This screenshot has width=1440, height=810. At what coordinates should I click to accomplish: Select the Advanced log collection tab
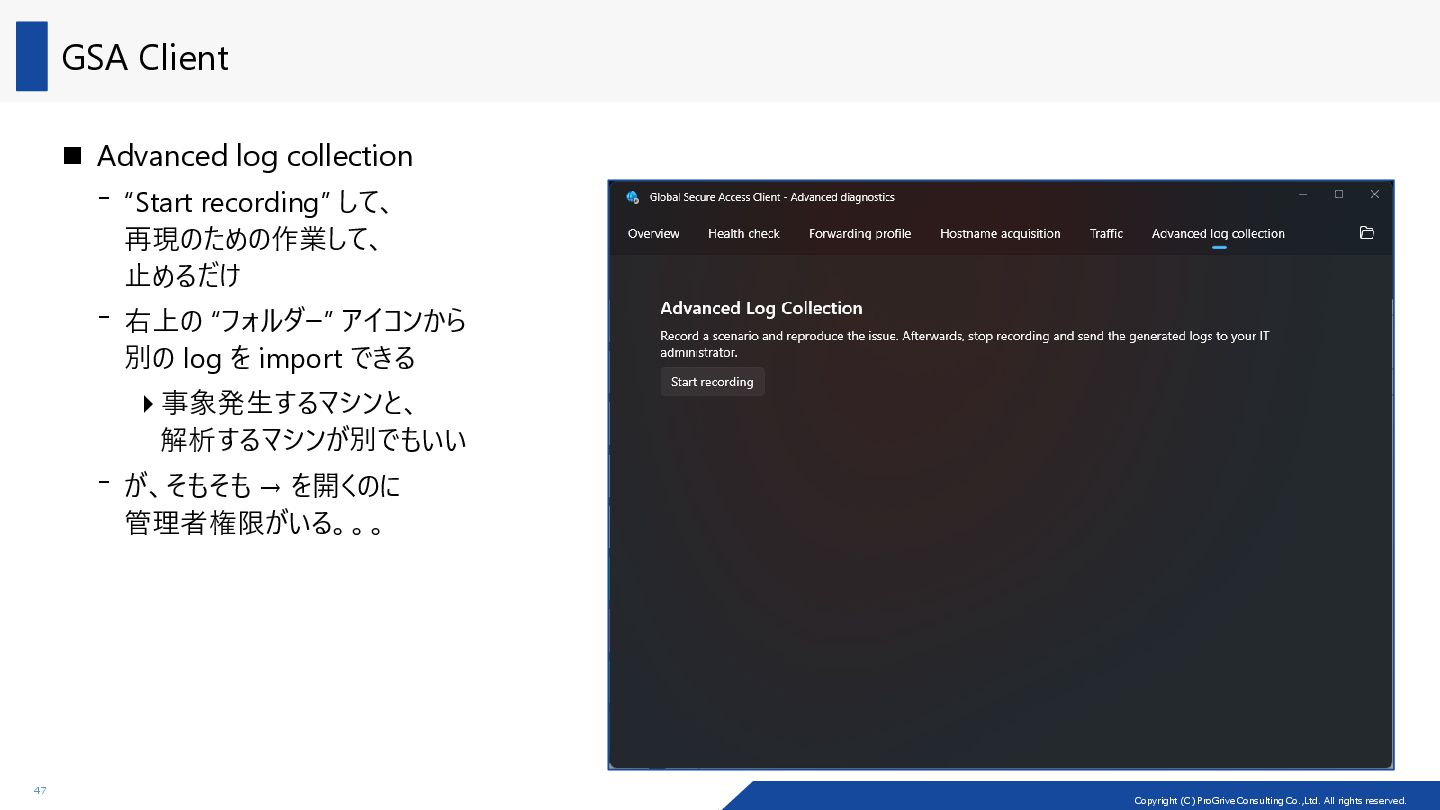tap(1218, 234)
